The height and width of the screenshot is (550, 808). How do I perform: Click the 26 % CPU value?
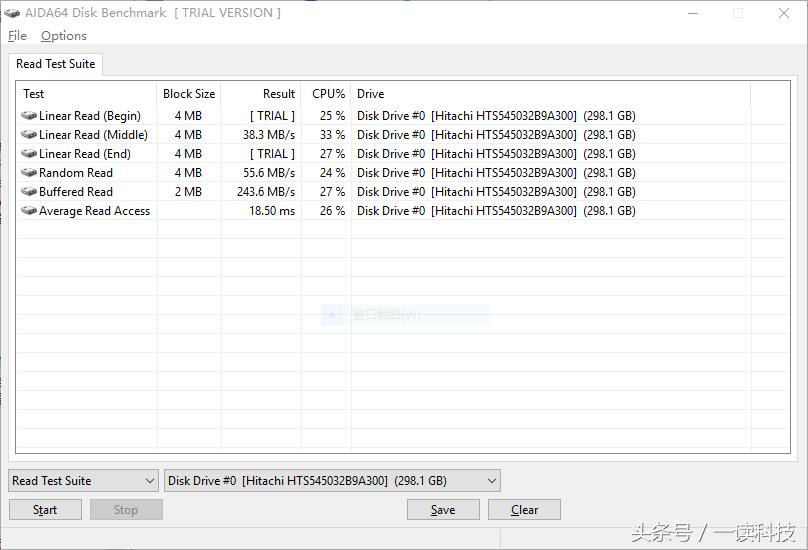pyautogui.click(x=332, y=211)
